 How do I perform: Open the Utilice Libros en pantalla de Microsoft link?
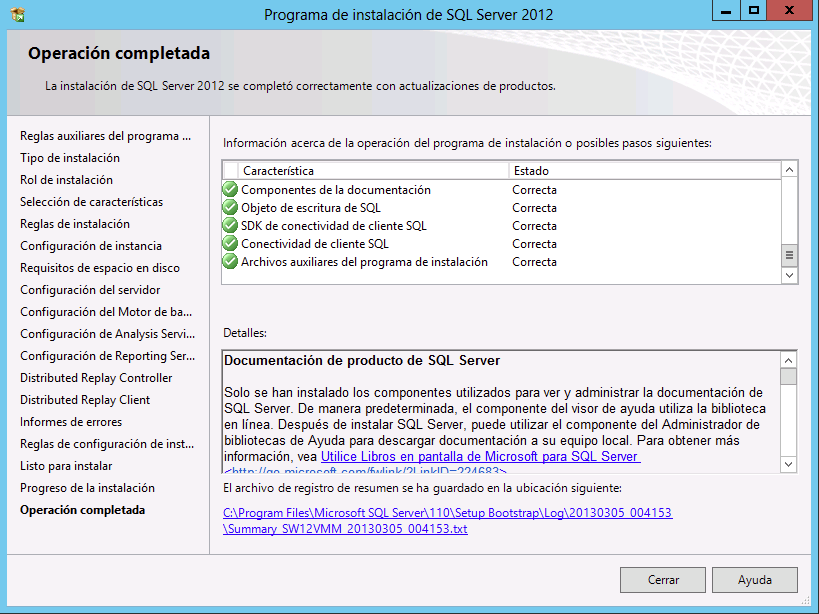[x=481, y=456]
